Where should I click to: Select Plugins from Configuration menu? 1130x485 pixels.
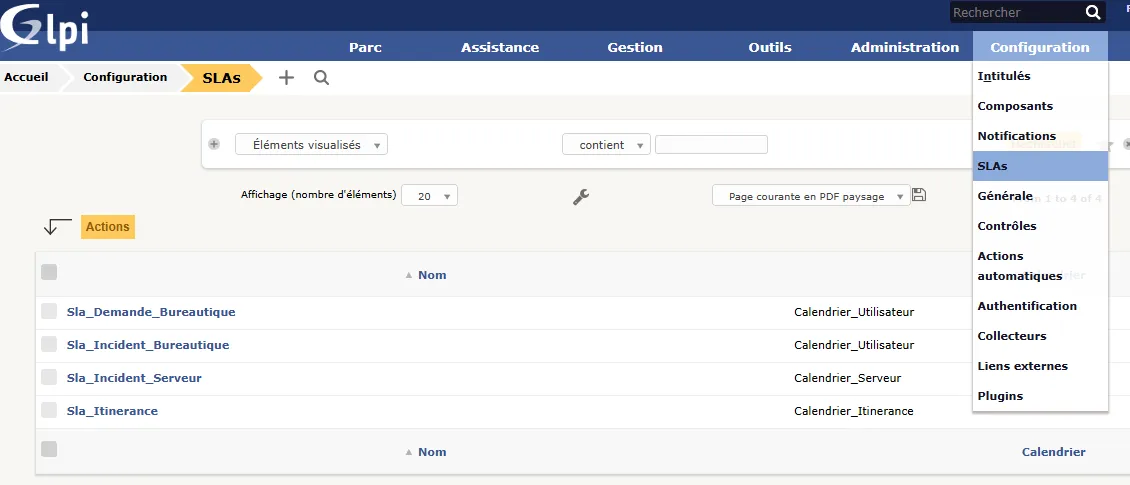click(x=1040, y=396)
